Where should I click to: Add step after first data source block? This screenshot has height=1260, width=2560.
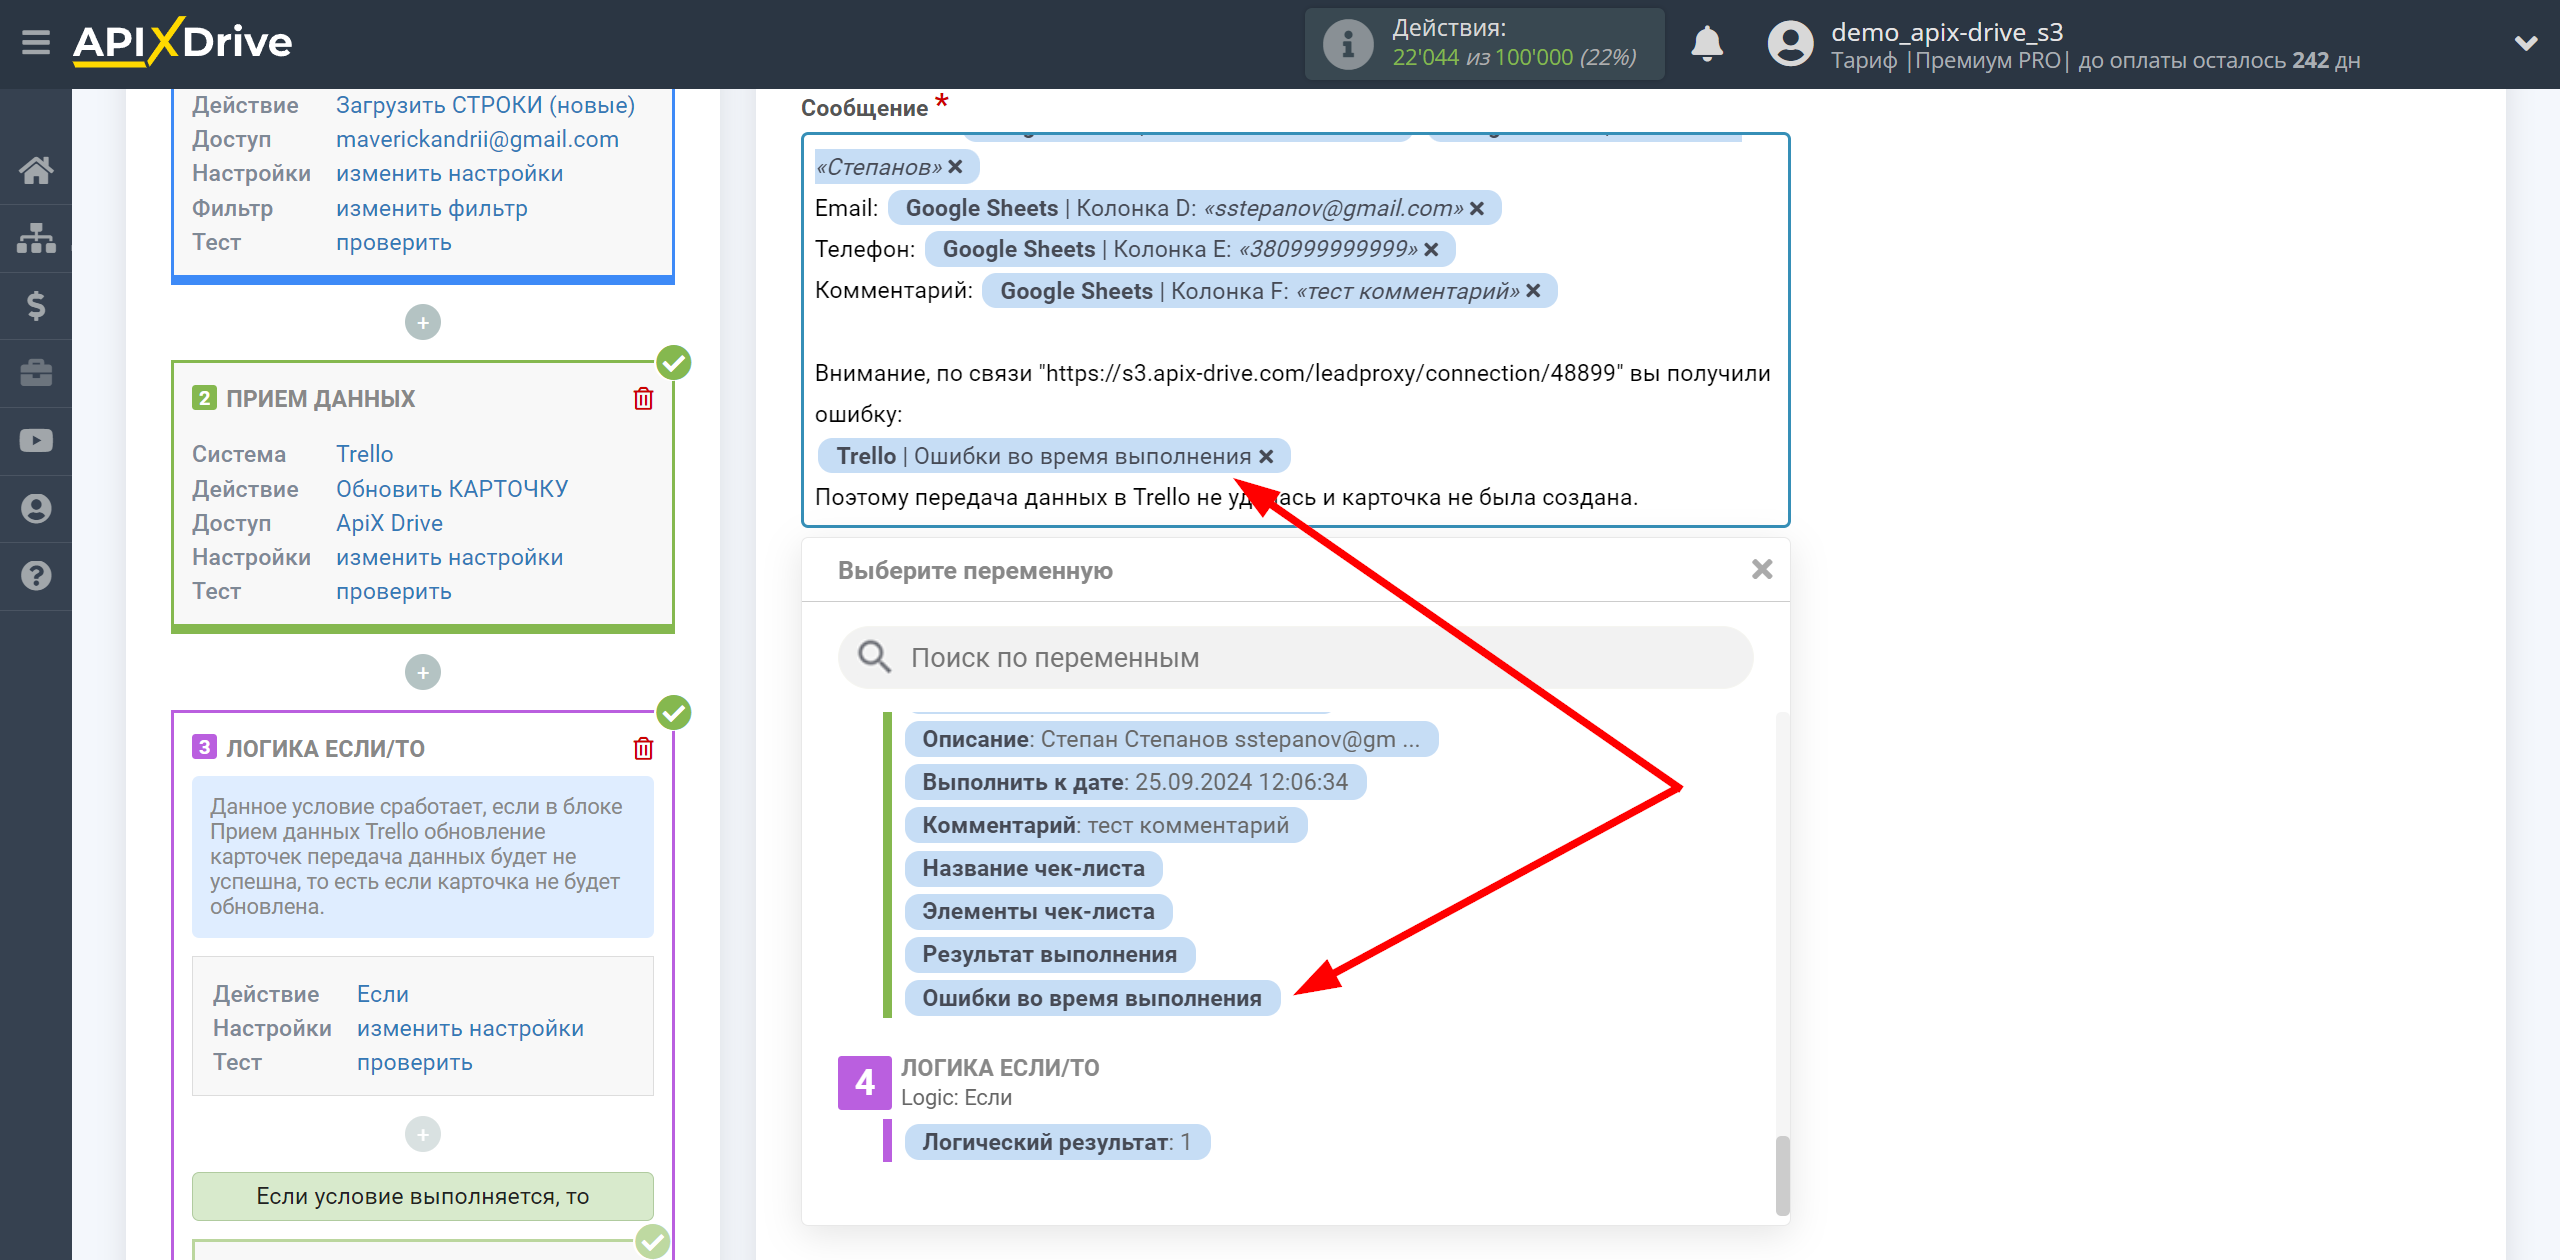(423, 322)
